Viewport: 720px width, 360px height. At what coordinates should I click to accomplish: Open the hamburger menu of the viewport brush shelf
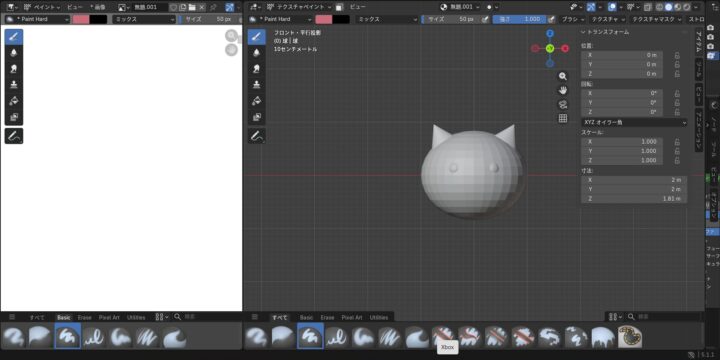[255, 317]
